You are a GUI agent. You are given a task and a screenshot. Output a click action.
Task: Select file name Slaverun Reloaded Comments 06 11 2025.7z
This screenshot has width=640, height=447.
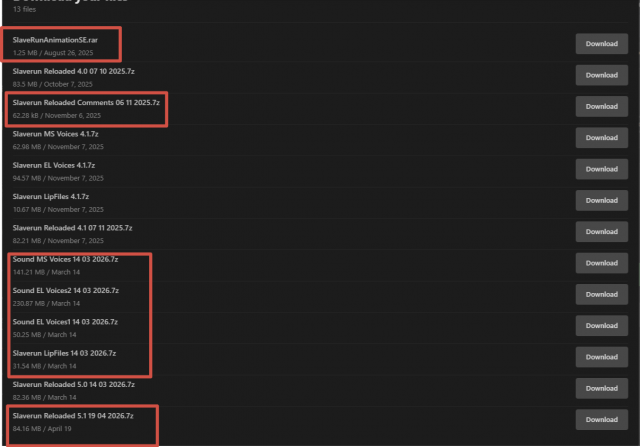[x=86, y=102]
